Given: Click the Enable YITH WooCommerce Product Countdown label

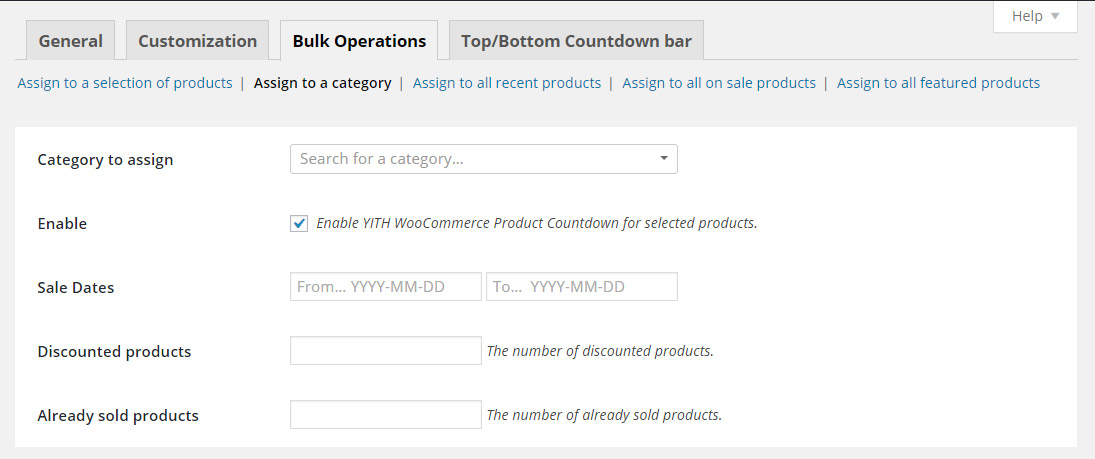Looking at the screenshot, I should [x=537, y=223].
